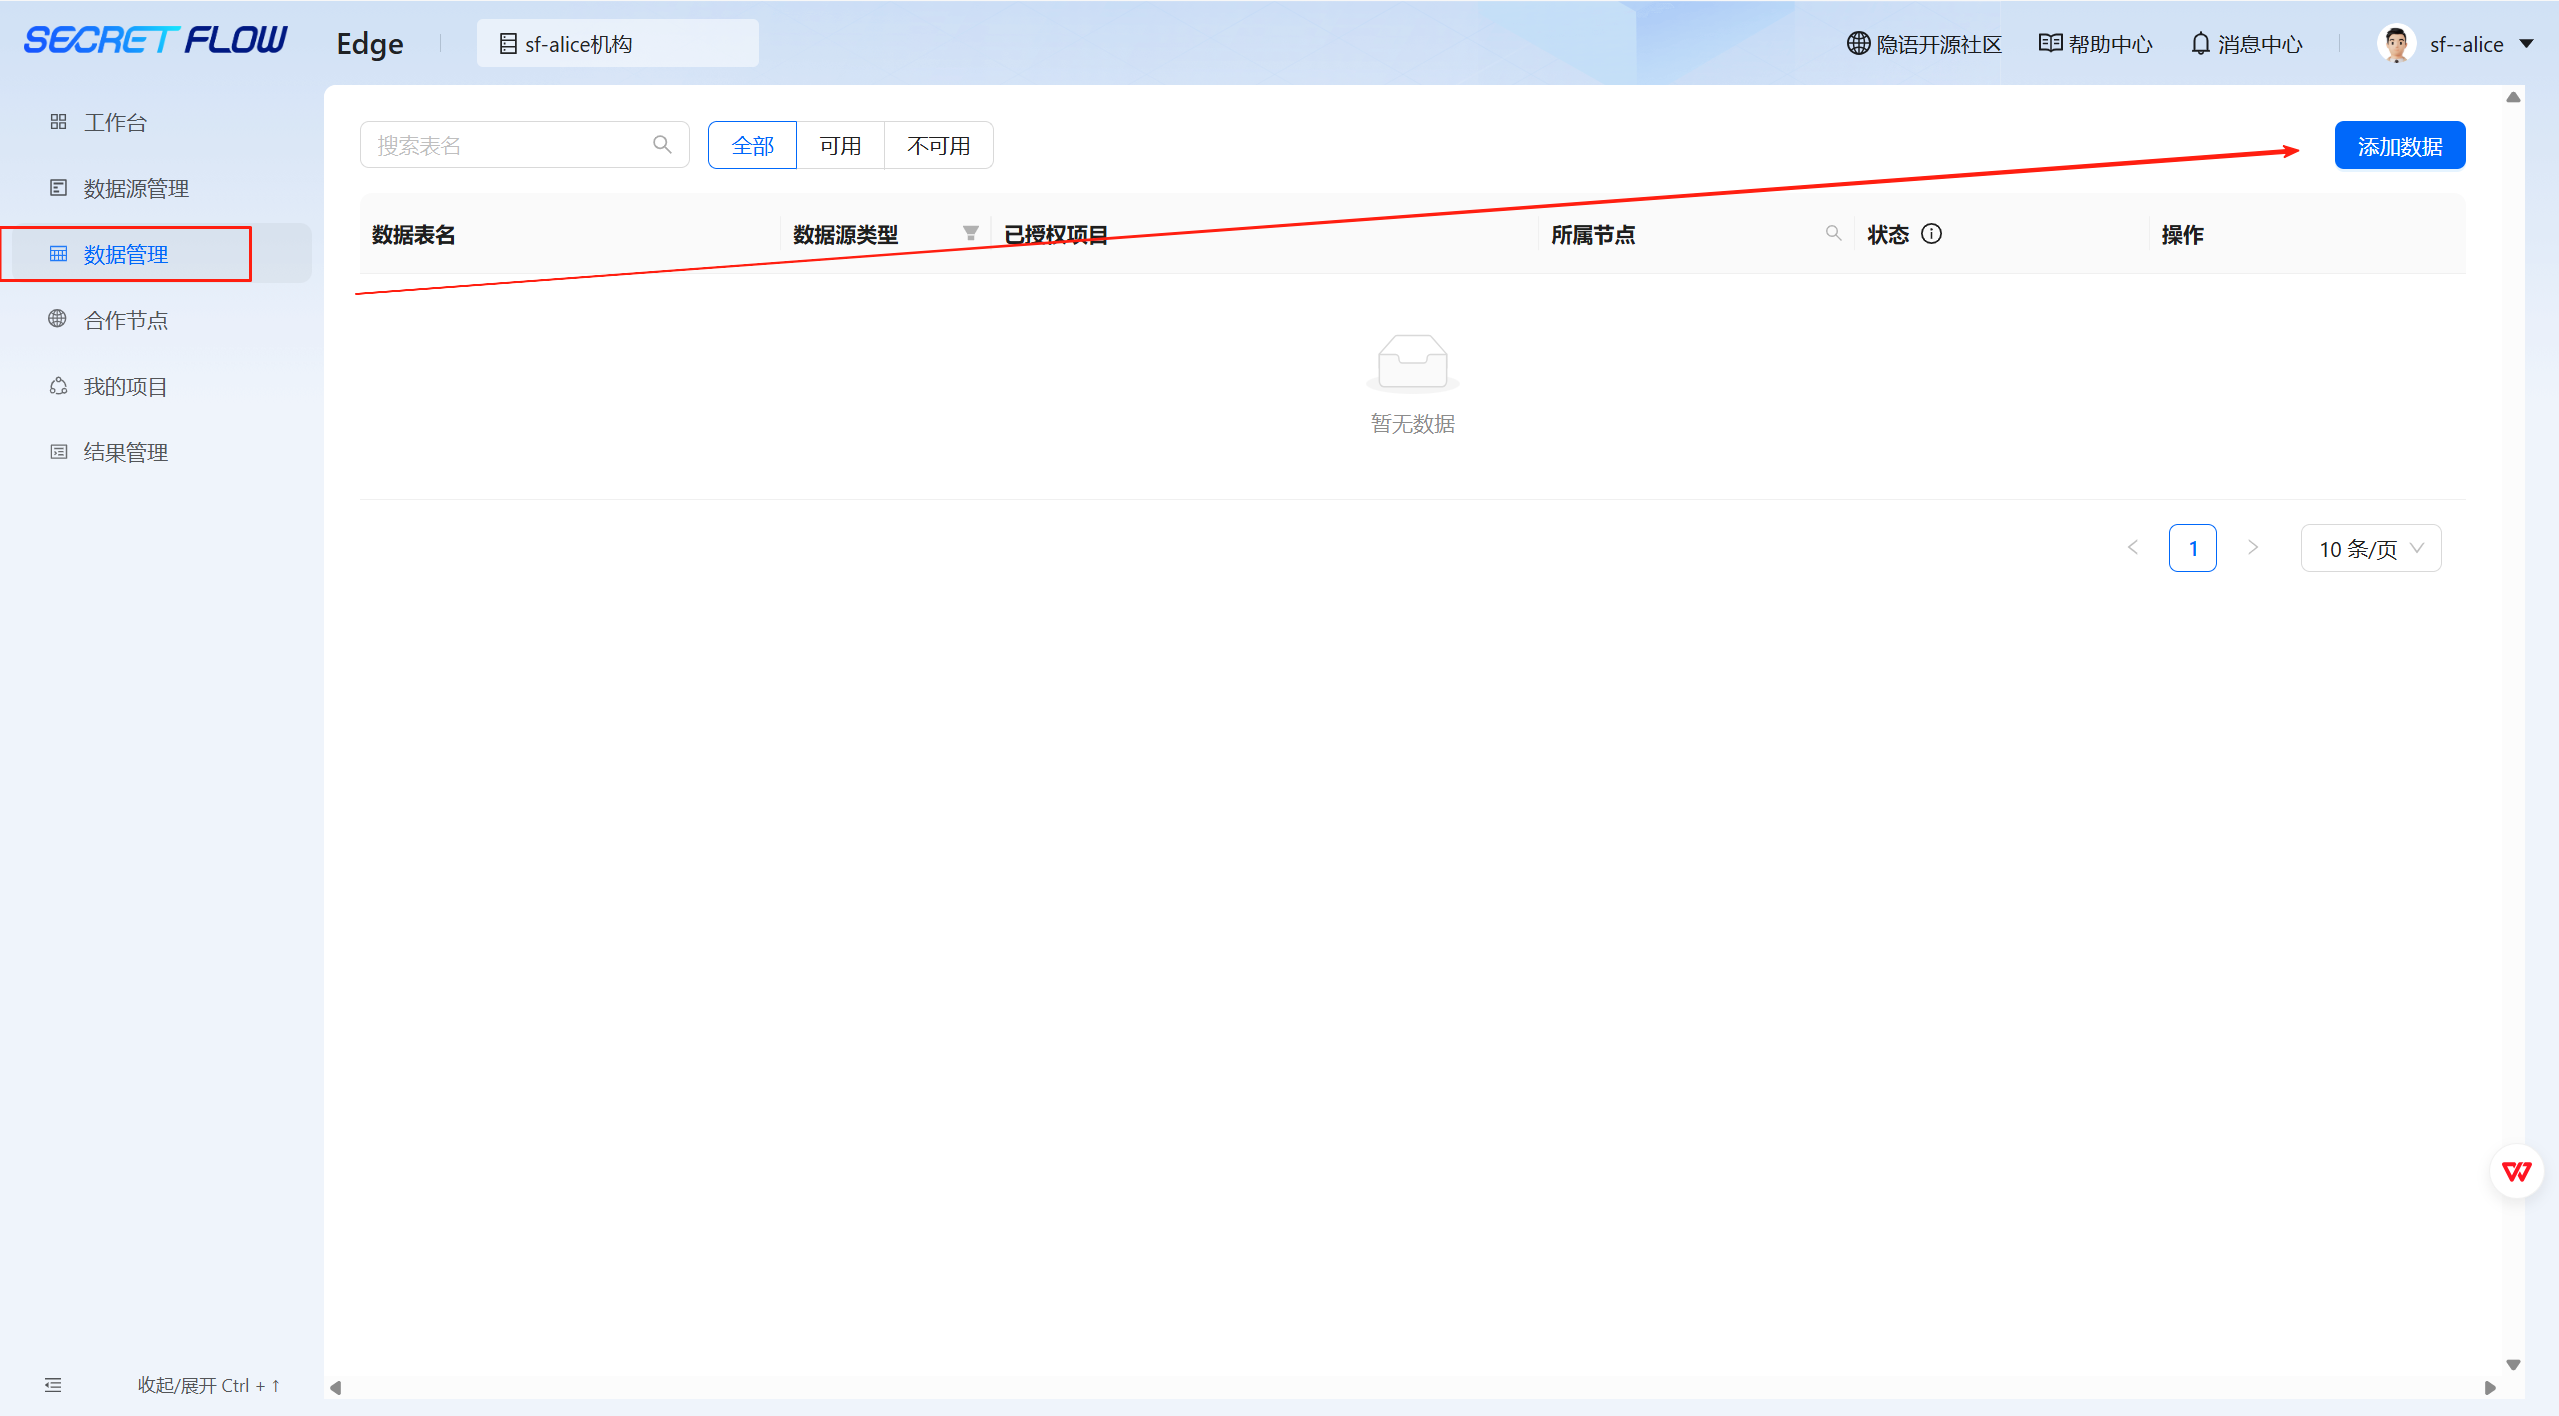
Task: Expand the sf--alice account dropdown arrow
Action: (x=2526, y=44)
